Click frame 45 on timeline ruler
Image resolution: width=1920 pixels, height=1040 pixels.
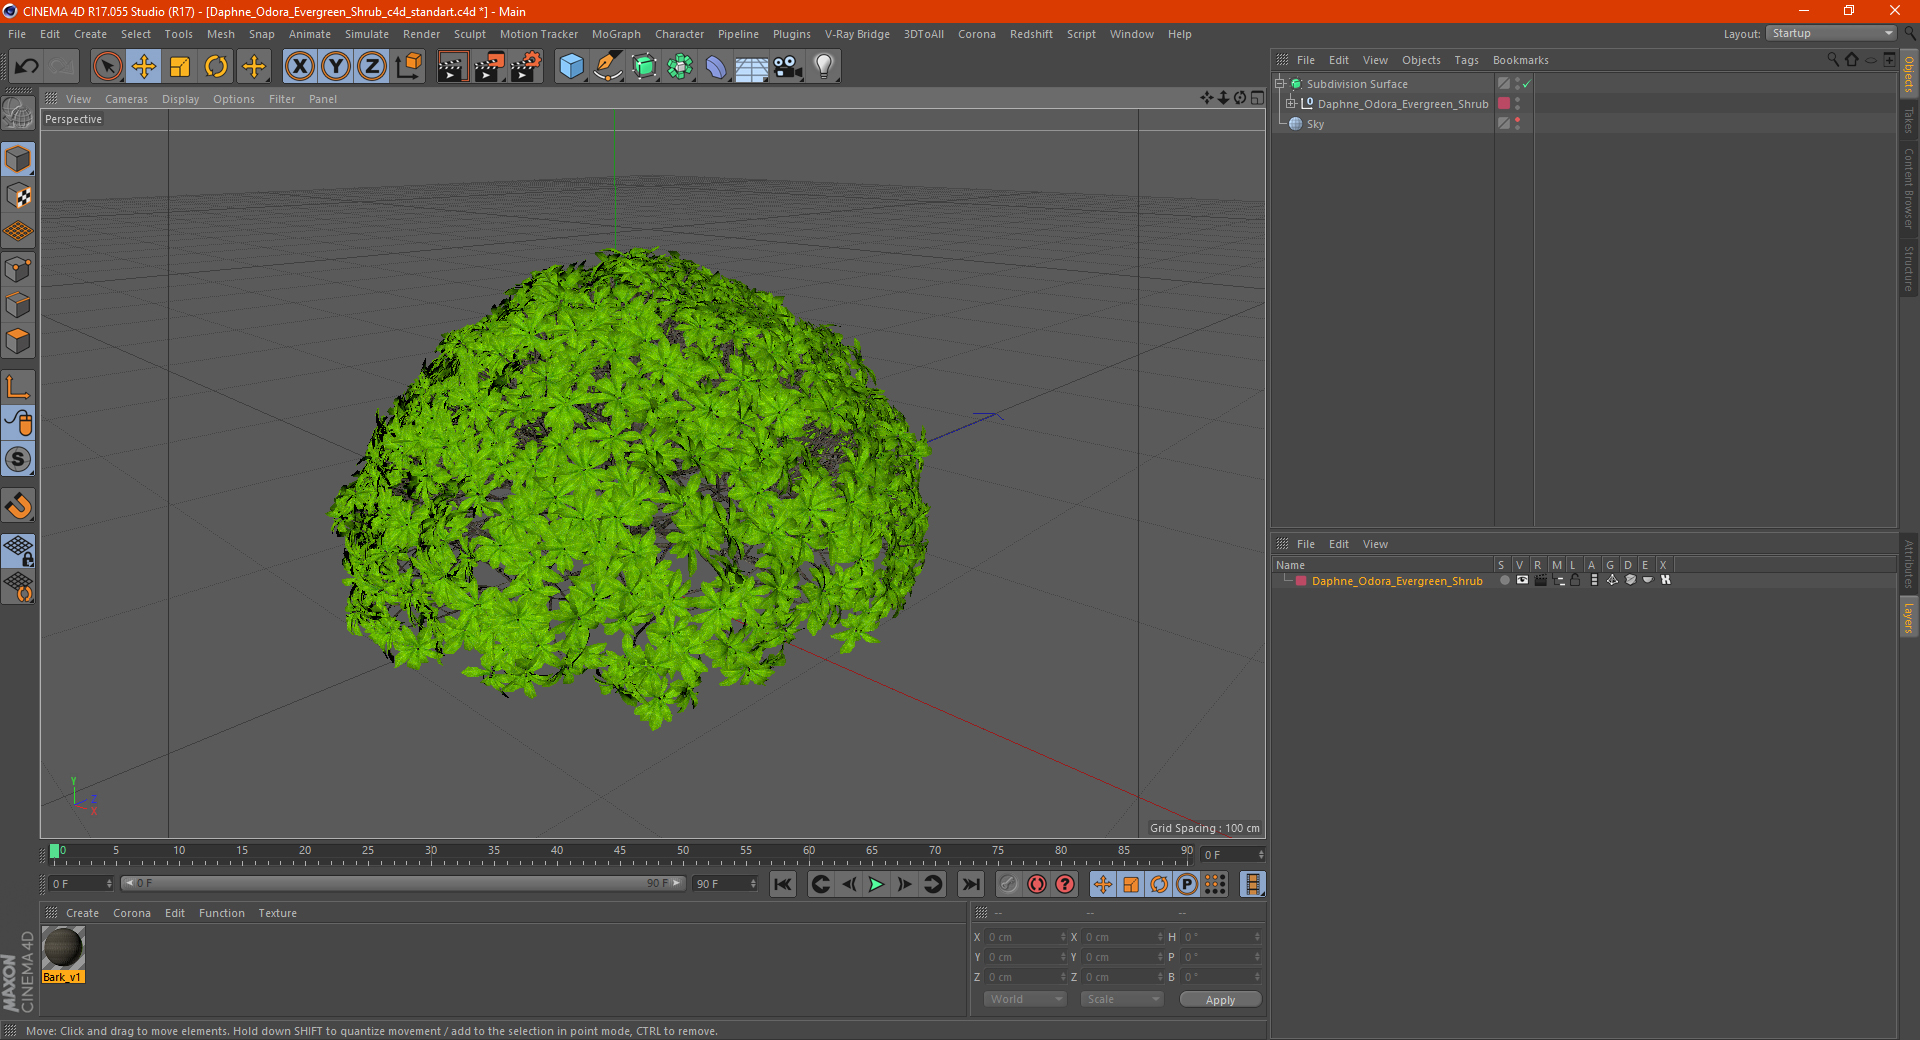point(620,853)
